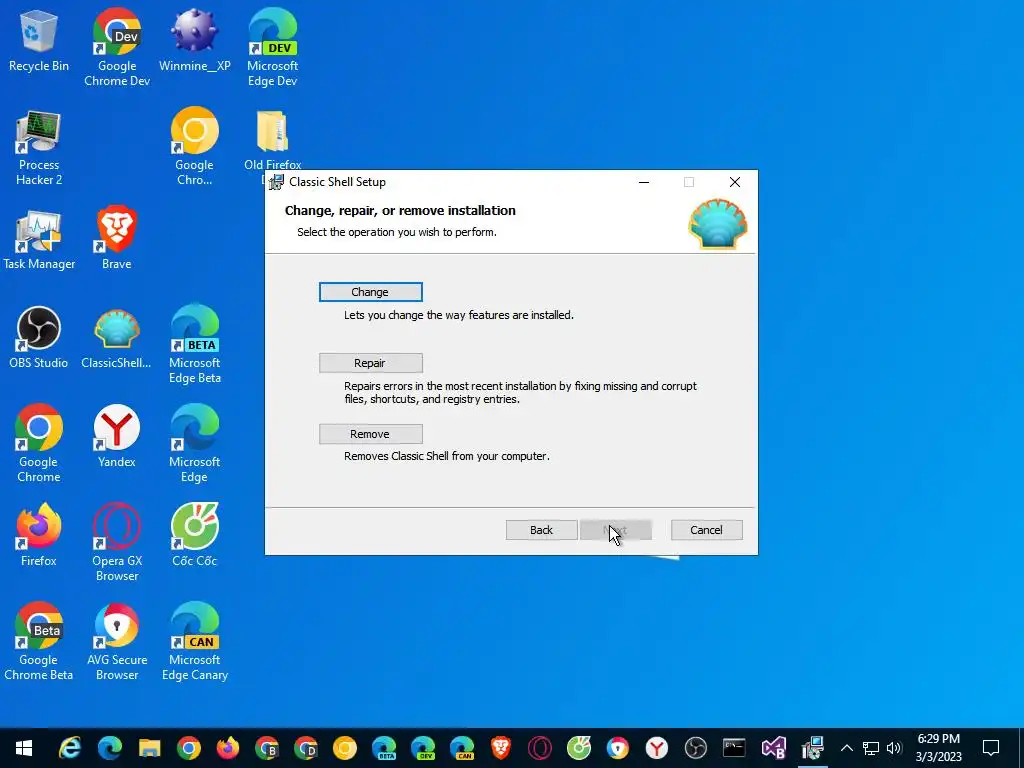Open Cốc Cốc from the taskbar

tap(579, 748)
